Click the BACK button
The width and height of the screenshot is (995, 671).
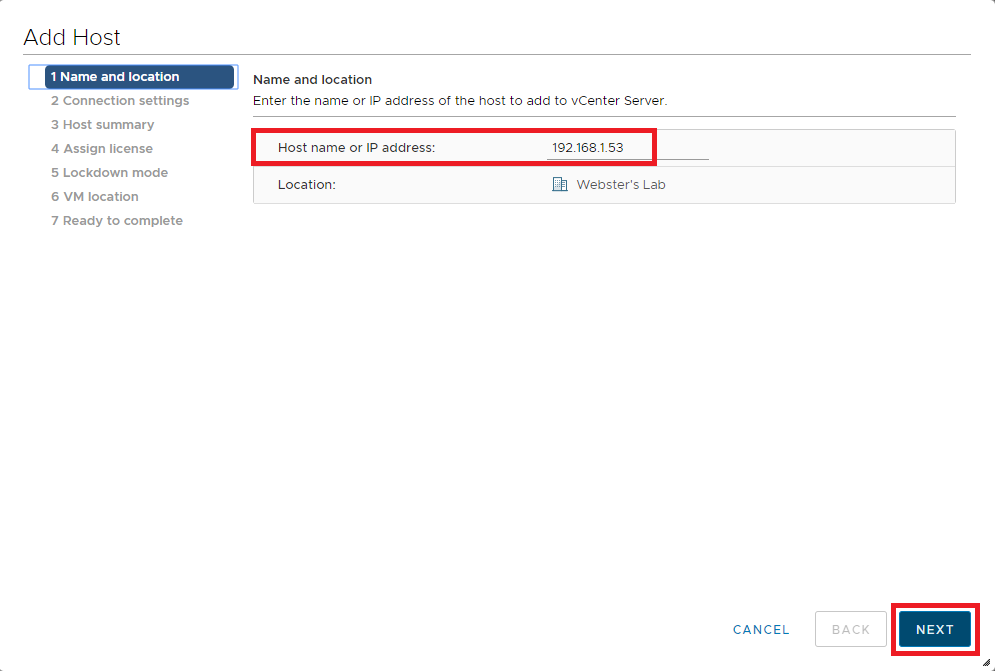(851, 630)
